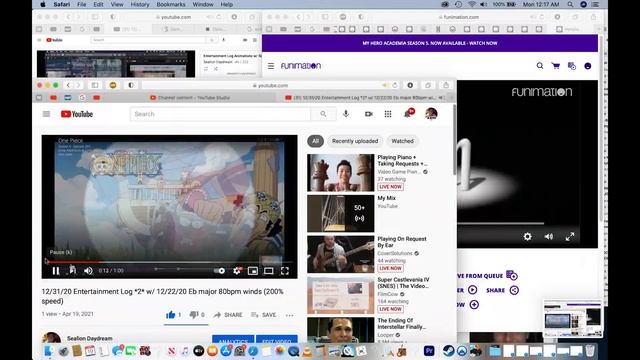Select the Recently uploaded filter chip
This screenshot has width=640, height=360.
(355, 141)
